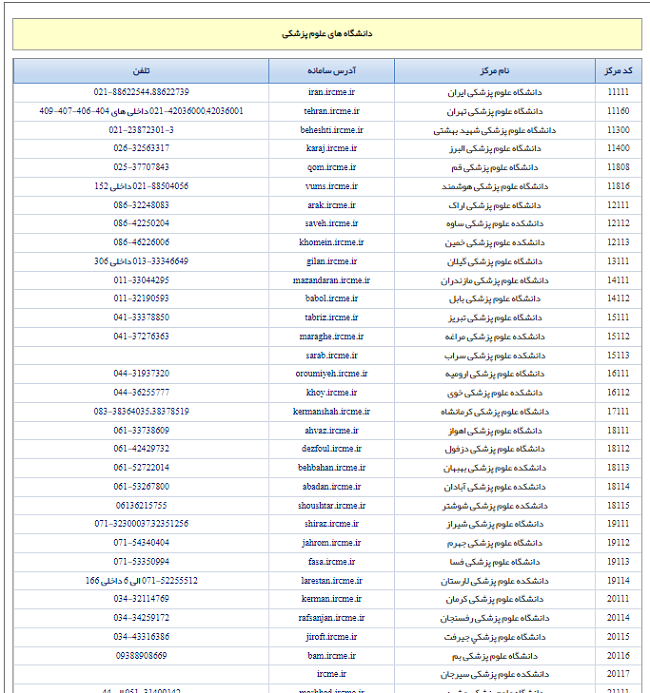Go to jahrom.ircme.ir
This screenshot has height=693, width=650.
(x=331, y=543)
